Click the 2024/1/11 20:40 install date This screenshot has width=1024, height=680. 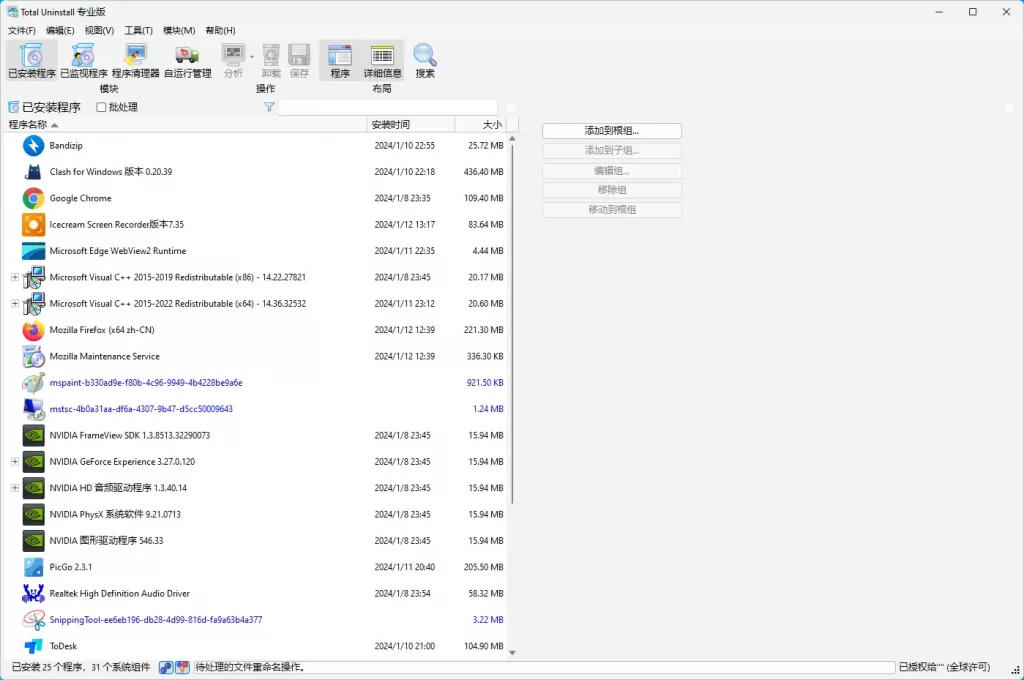(x=404, y=567)
